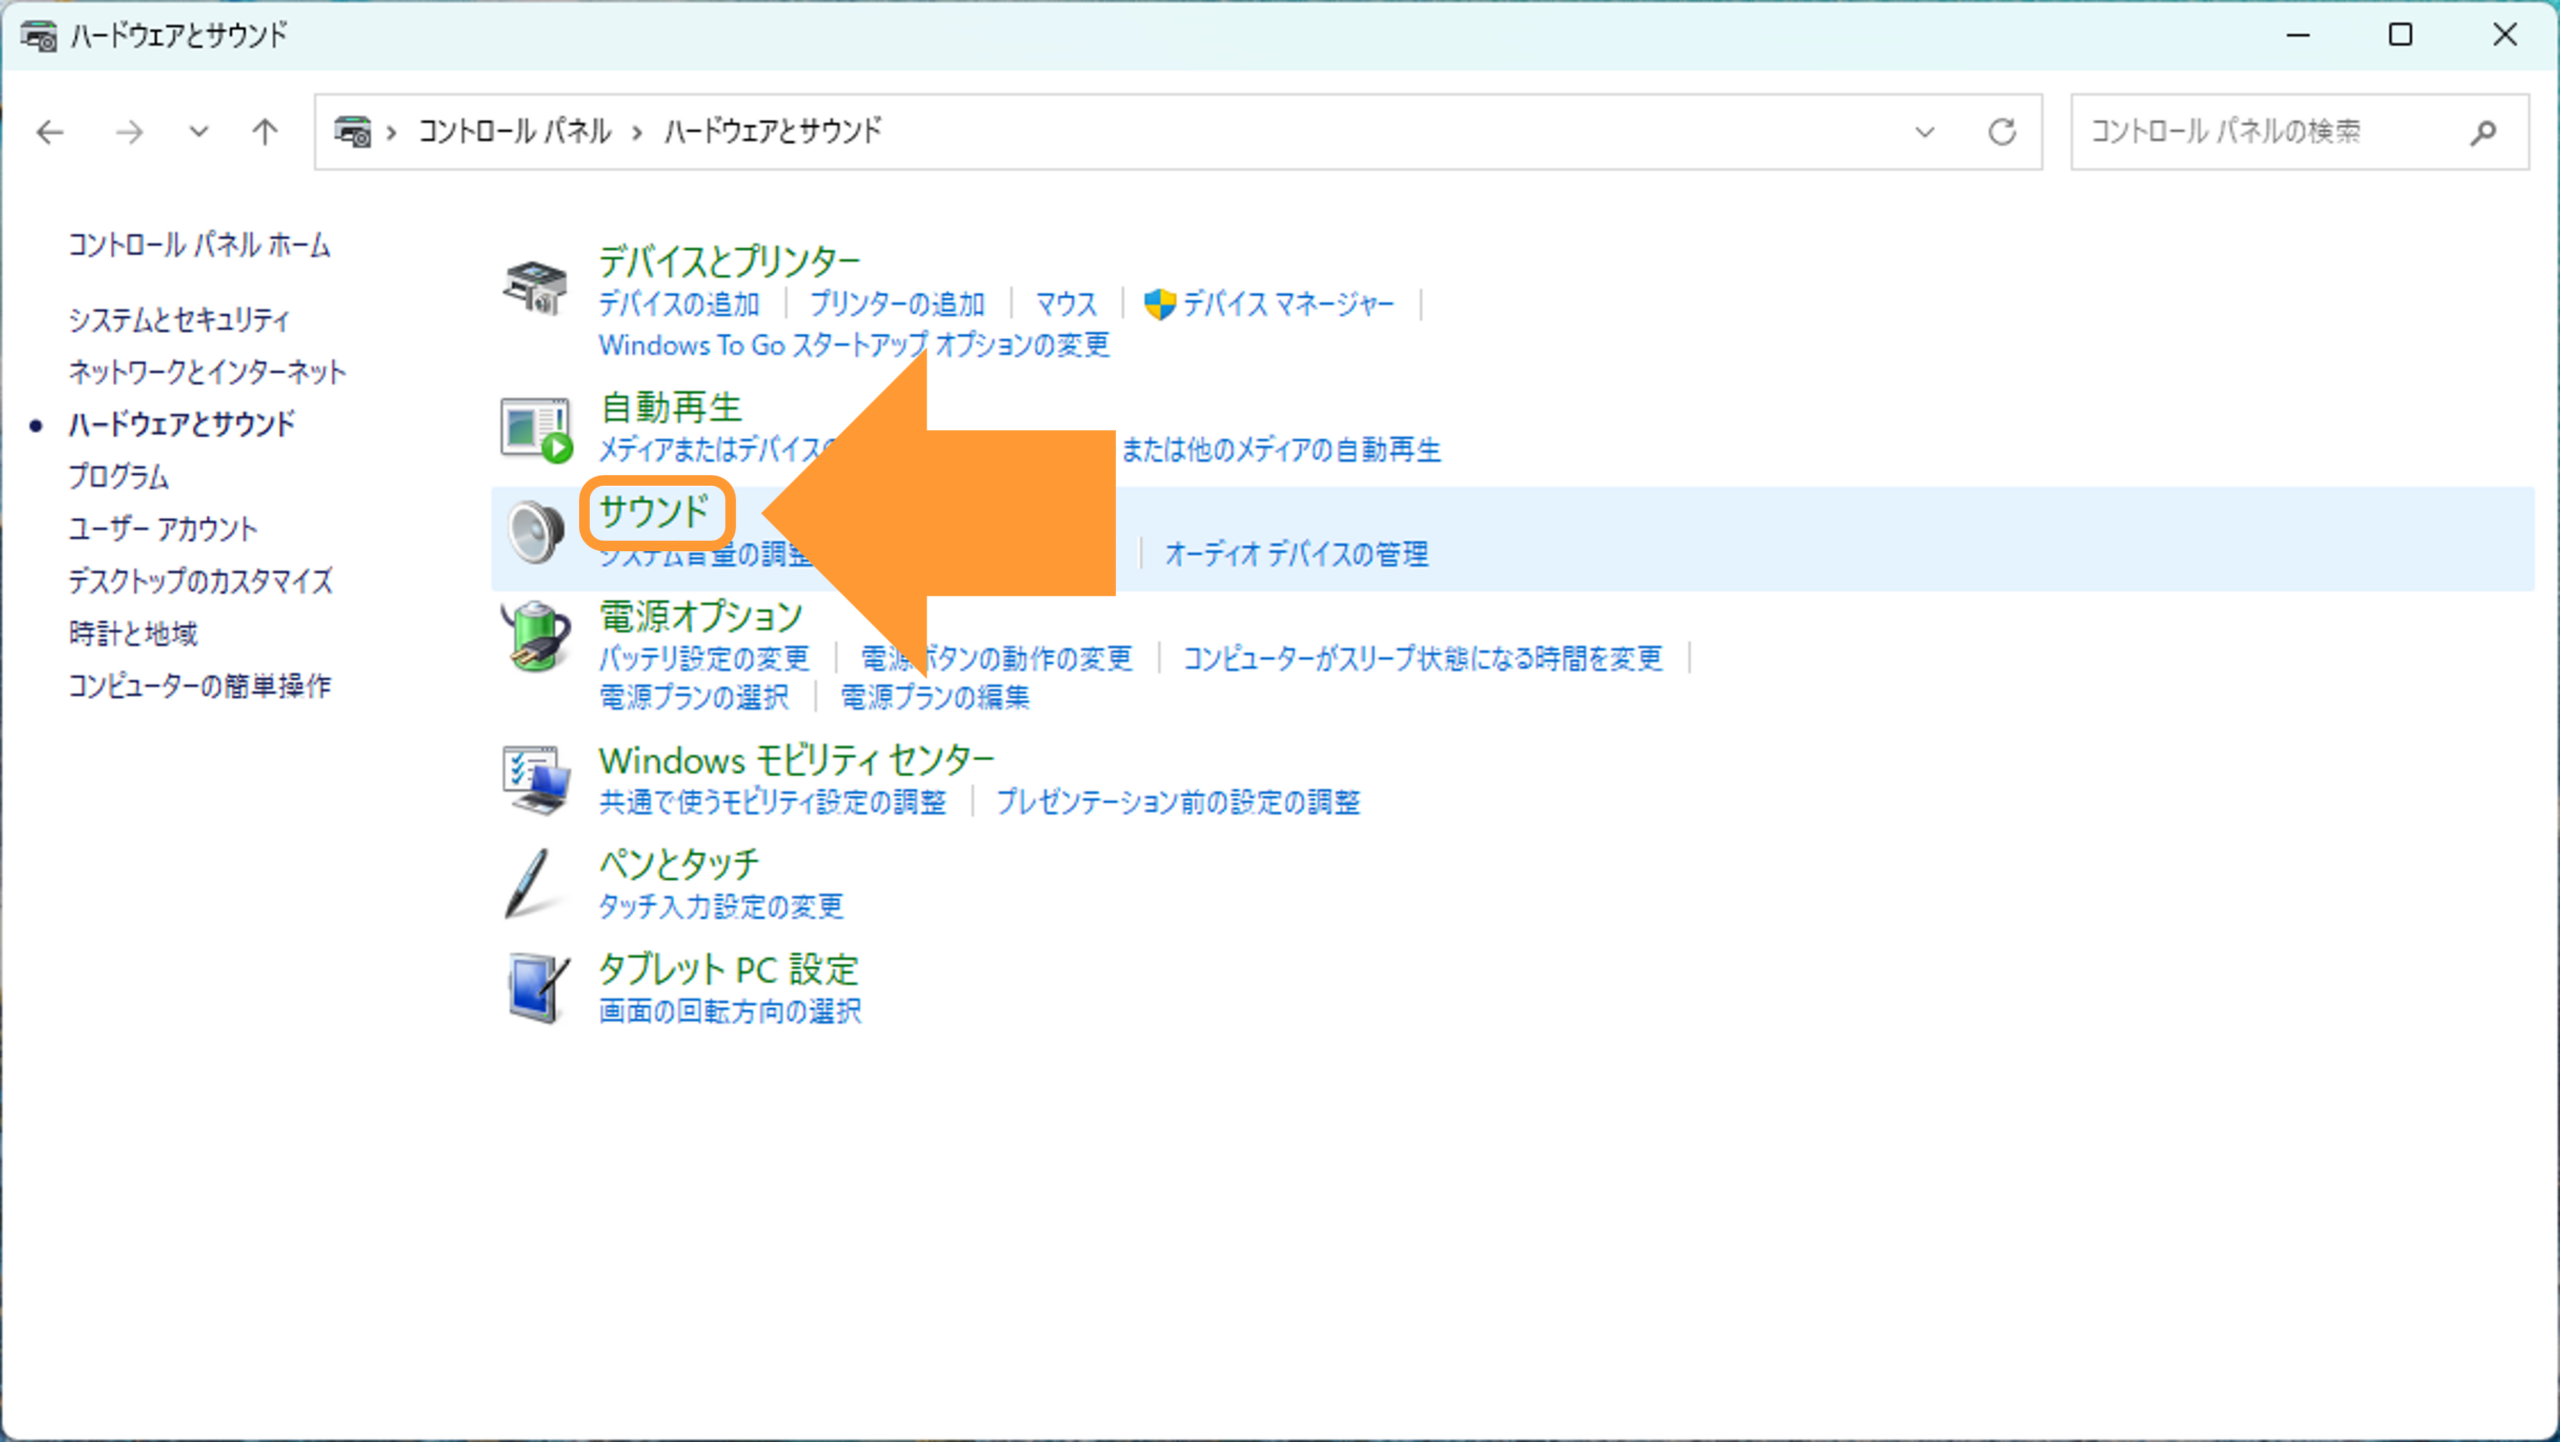
Task: Click the AutoPlay (自動再生) icon
Action: coord(536,431)
